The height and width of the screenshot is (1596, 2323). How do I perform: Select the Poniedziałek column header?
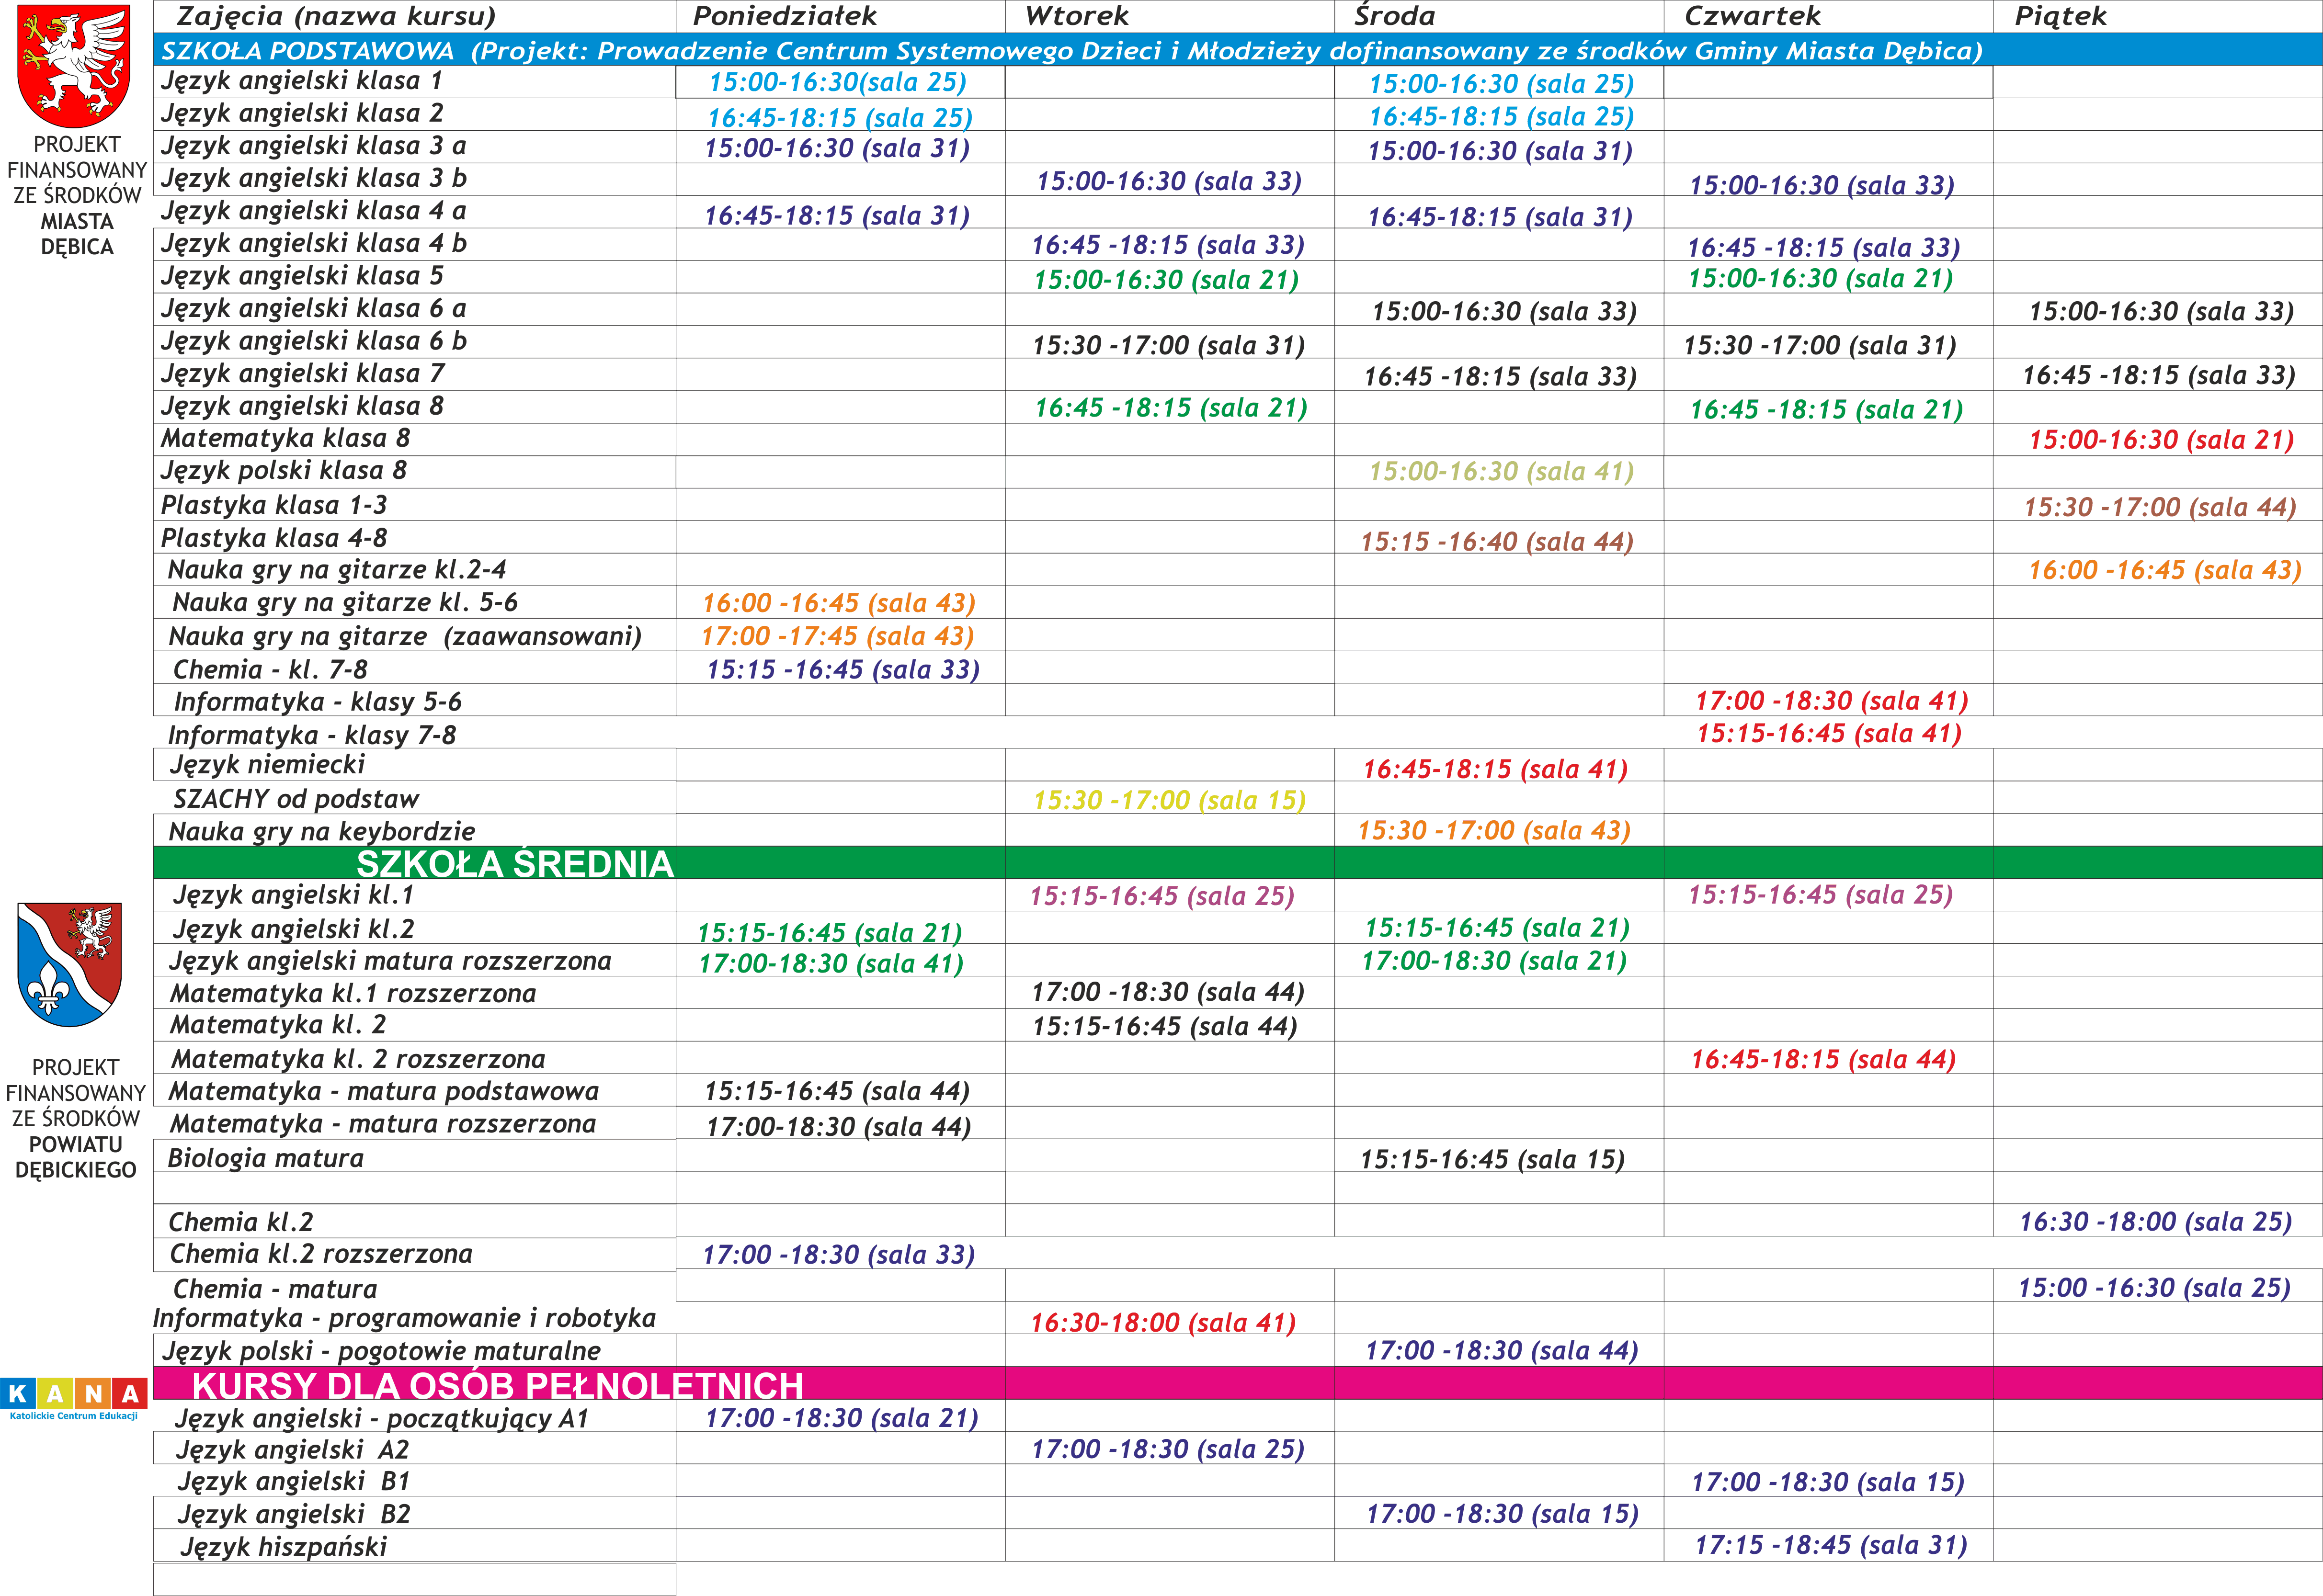click(785, 16)
